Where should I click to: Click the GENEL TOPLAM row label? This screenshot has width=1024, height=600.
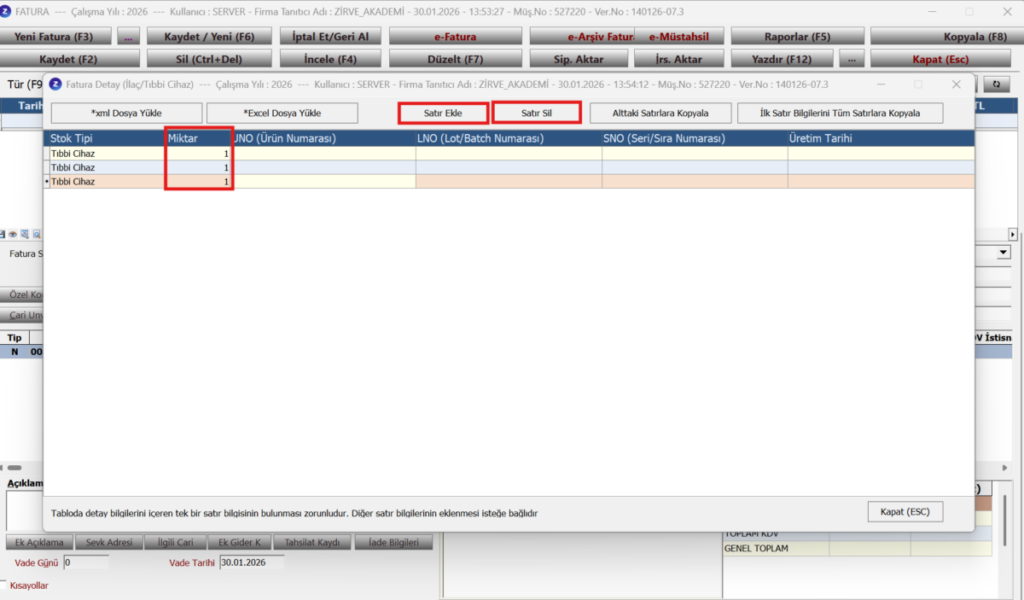756,548
